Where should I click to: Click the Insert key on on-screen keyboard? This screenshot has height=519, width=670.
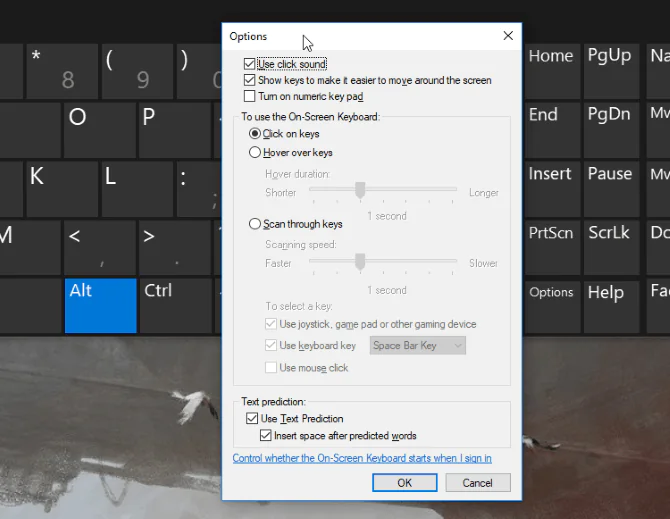(552, 189)
